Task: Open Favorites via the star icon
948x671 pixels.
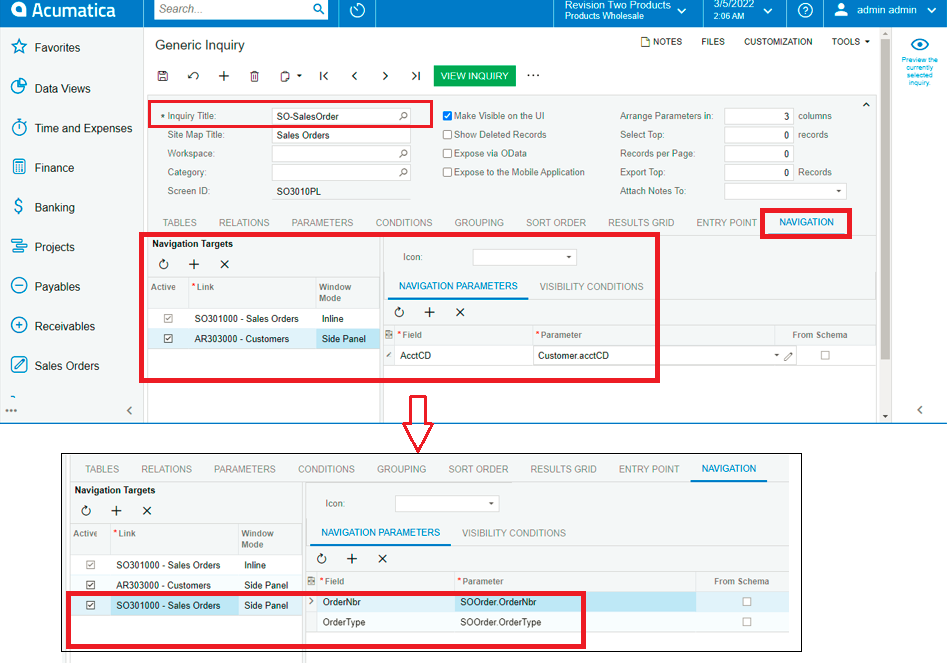Action: [19, 47]
